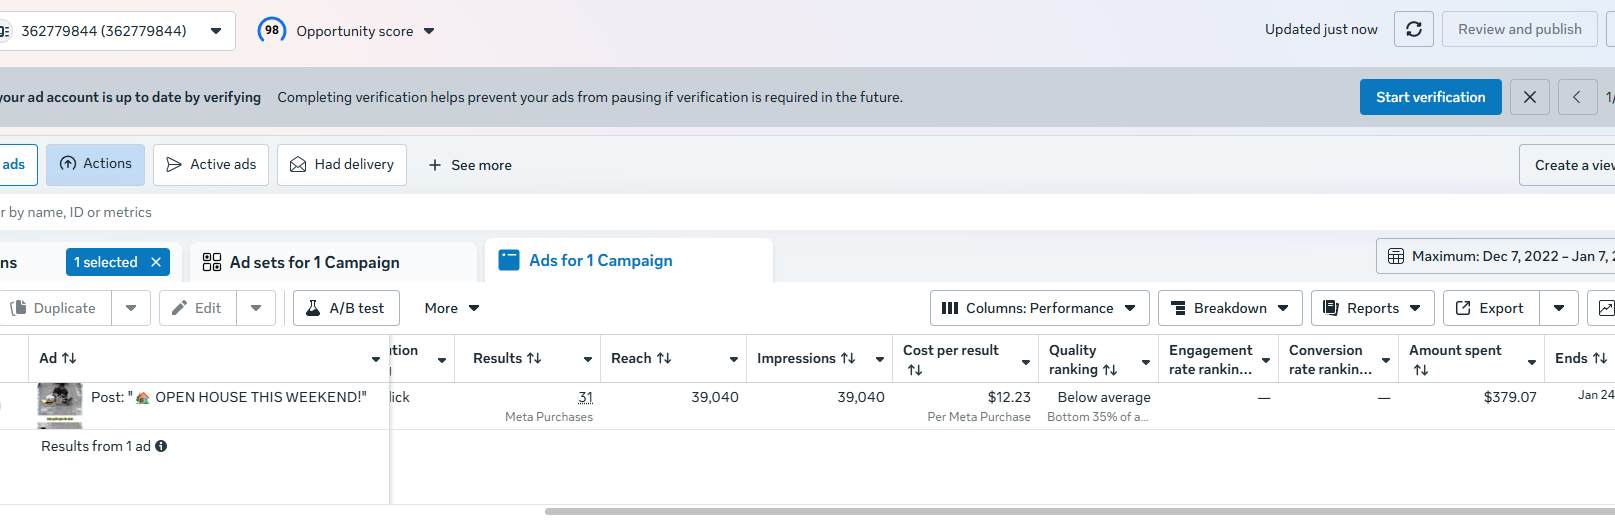The width and height of the screenshot is (1615, 523).
Task: Open the Export dropdown arrow
Action: [x=1558, y=308]
